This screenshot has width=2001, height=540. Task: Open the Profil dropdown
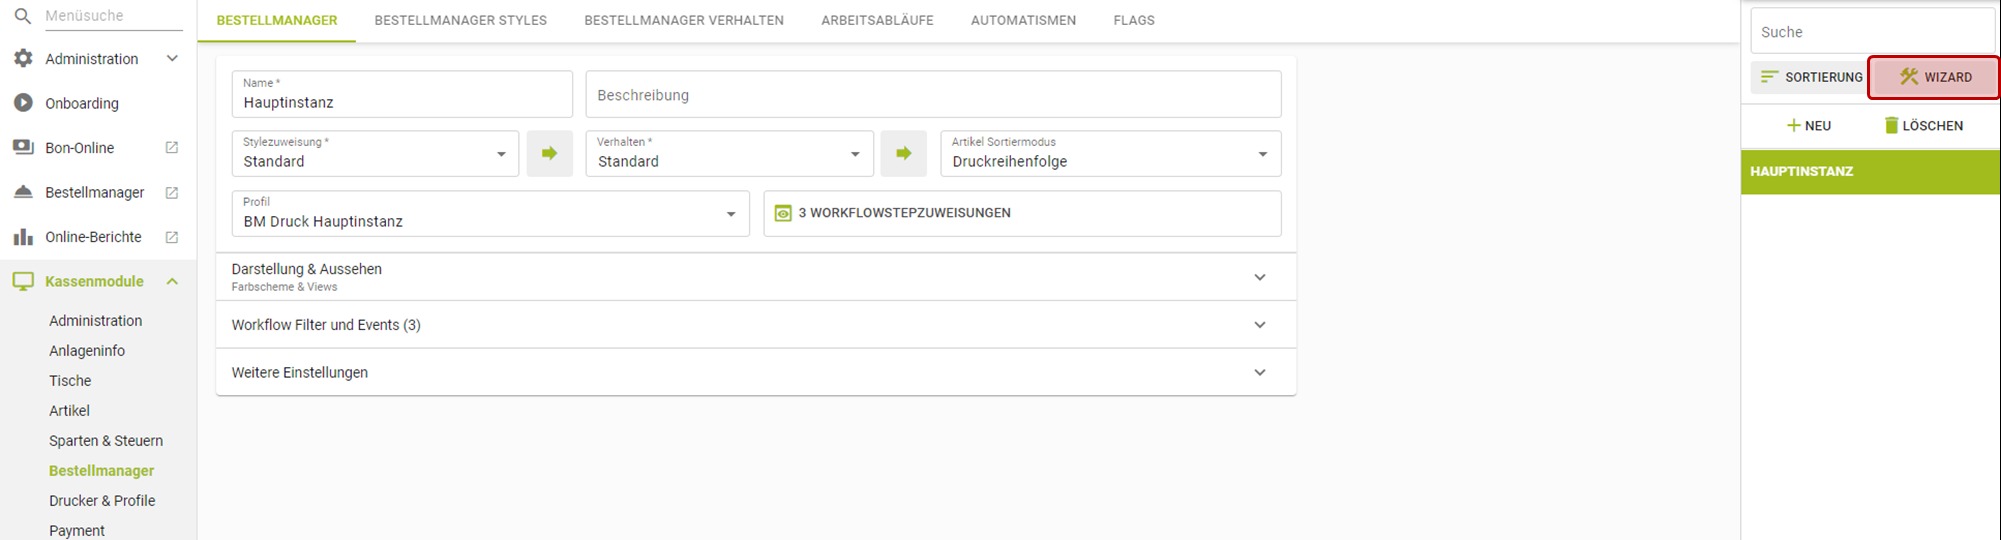490,214
